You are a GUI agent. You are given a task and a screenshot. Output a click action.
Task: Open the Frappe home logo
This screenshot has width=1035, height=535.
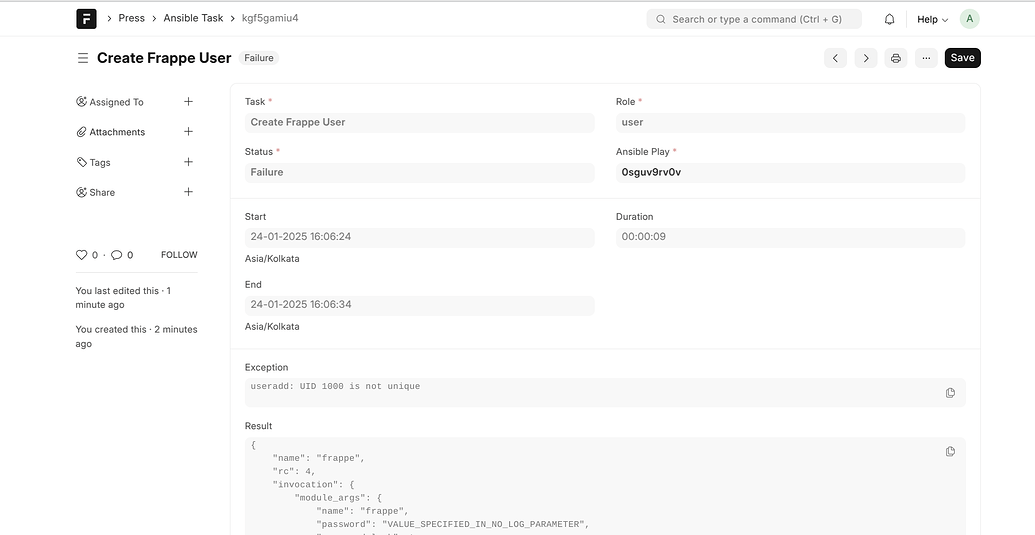pos(86,18)
